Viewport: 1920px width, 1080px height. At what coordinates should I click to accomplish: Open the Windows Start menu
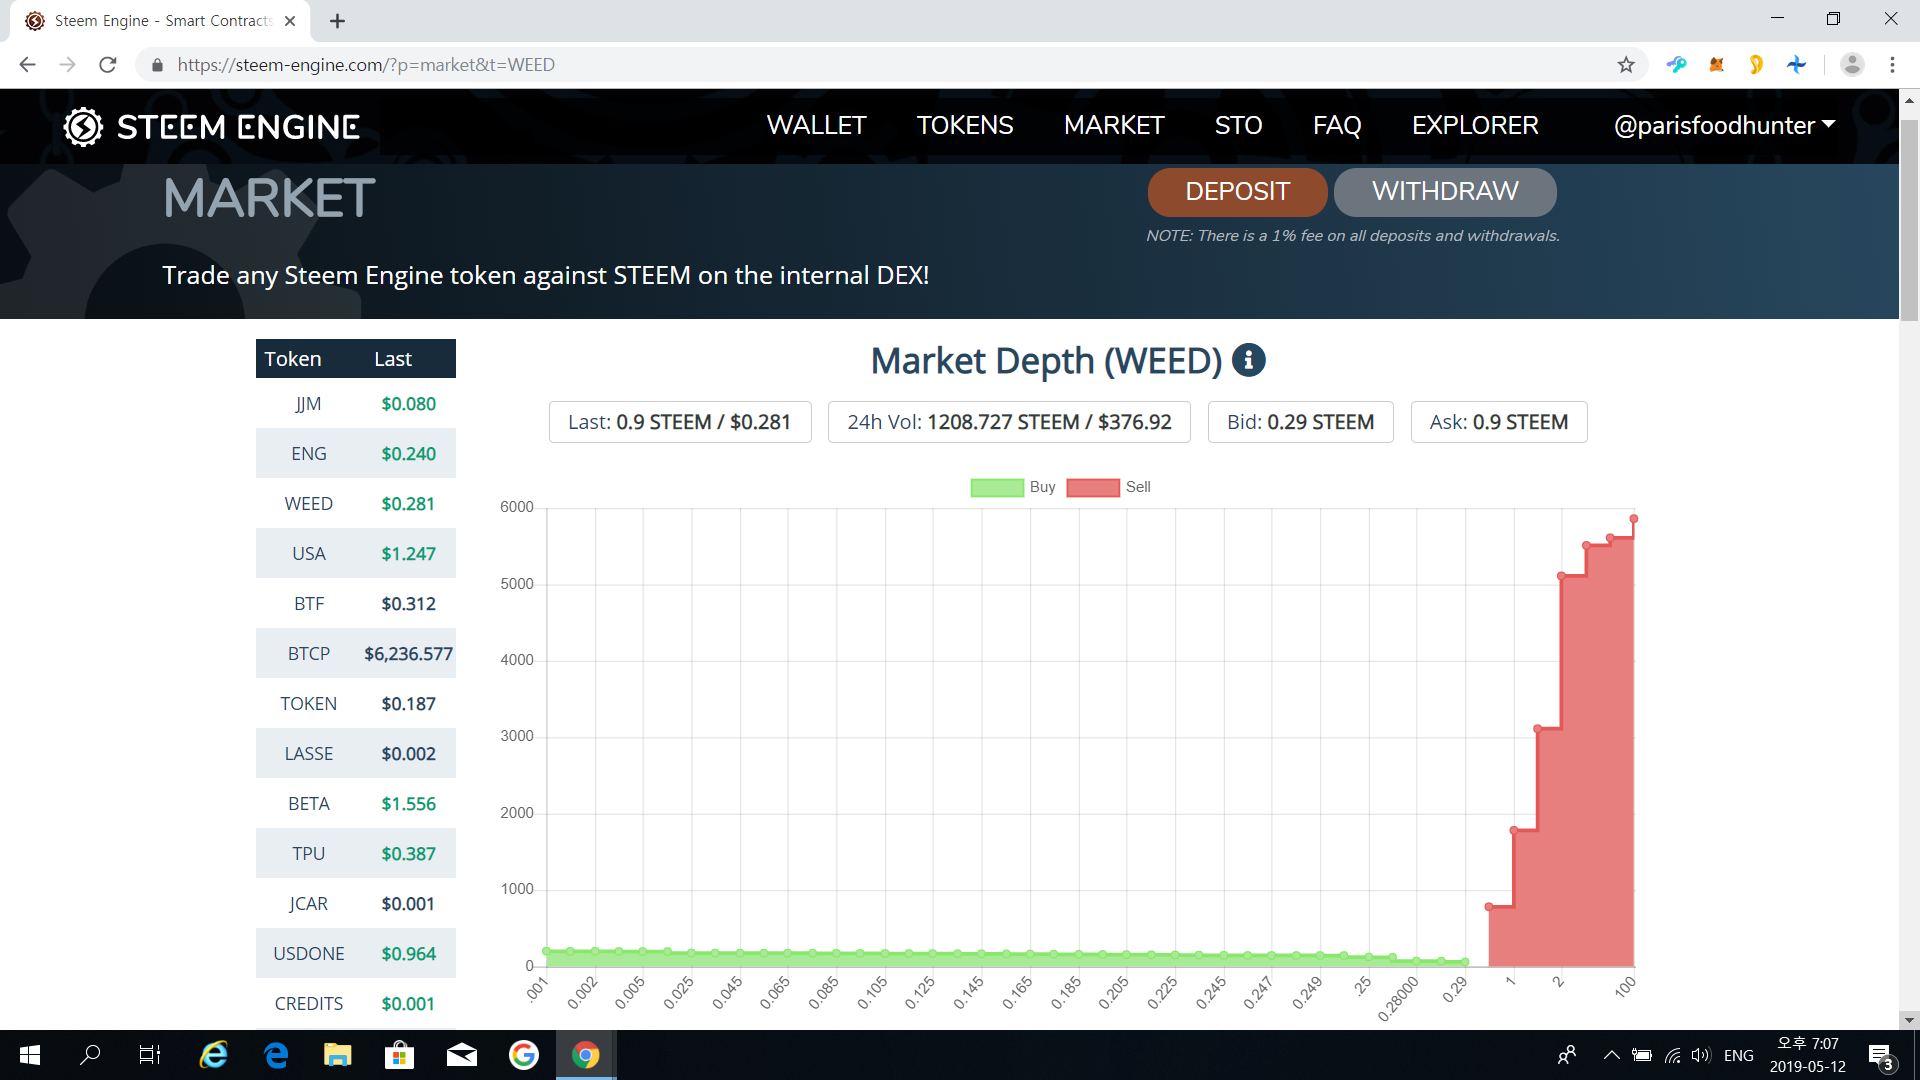[30, 1055]
